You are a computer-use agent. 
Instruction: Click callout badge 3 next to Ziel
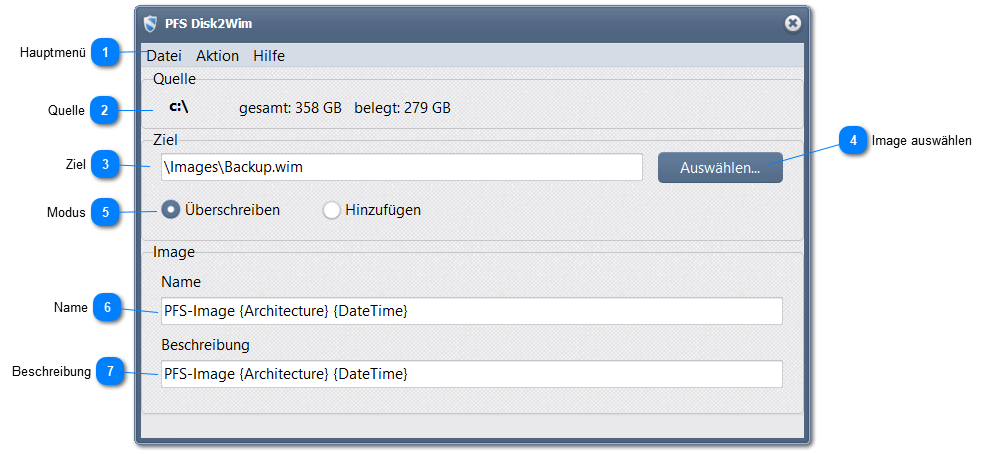(x=104, y=164)
